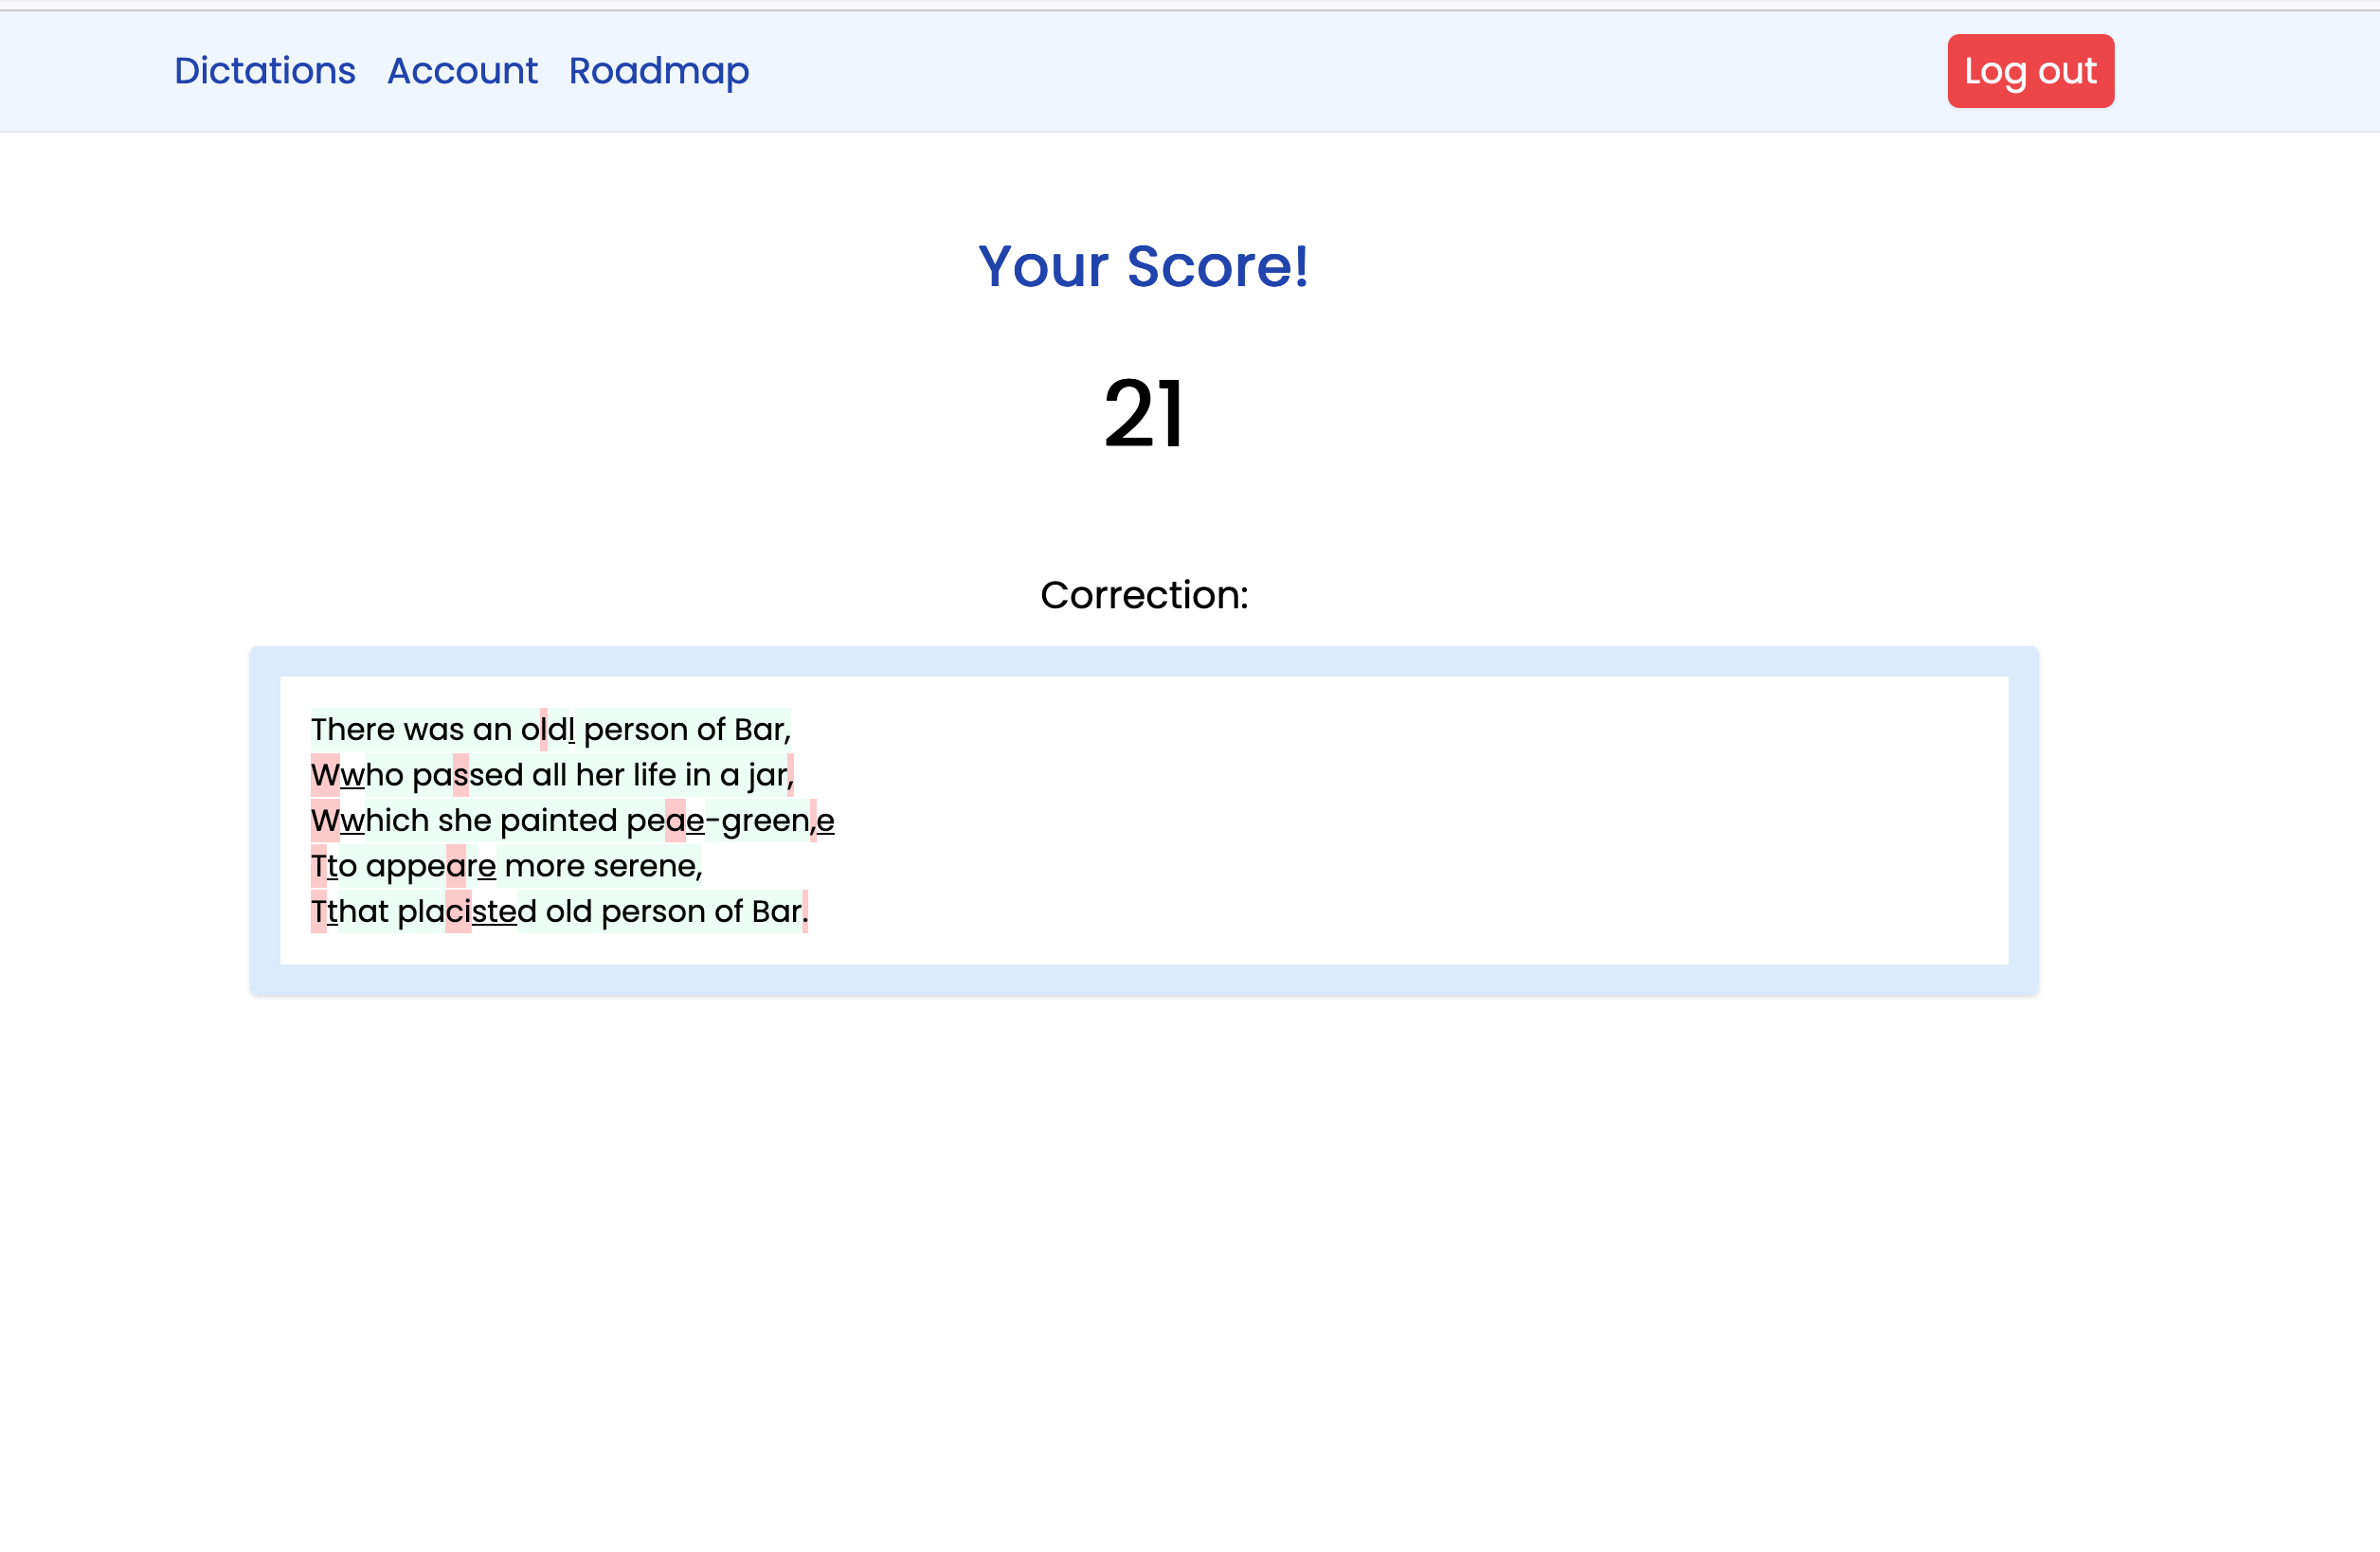Screen dimensions: 2380x1552
Task: Click the corrected word 'oldl'
Action: [x=547, y=729]
